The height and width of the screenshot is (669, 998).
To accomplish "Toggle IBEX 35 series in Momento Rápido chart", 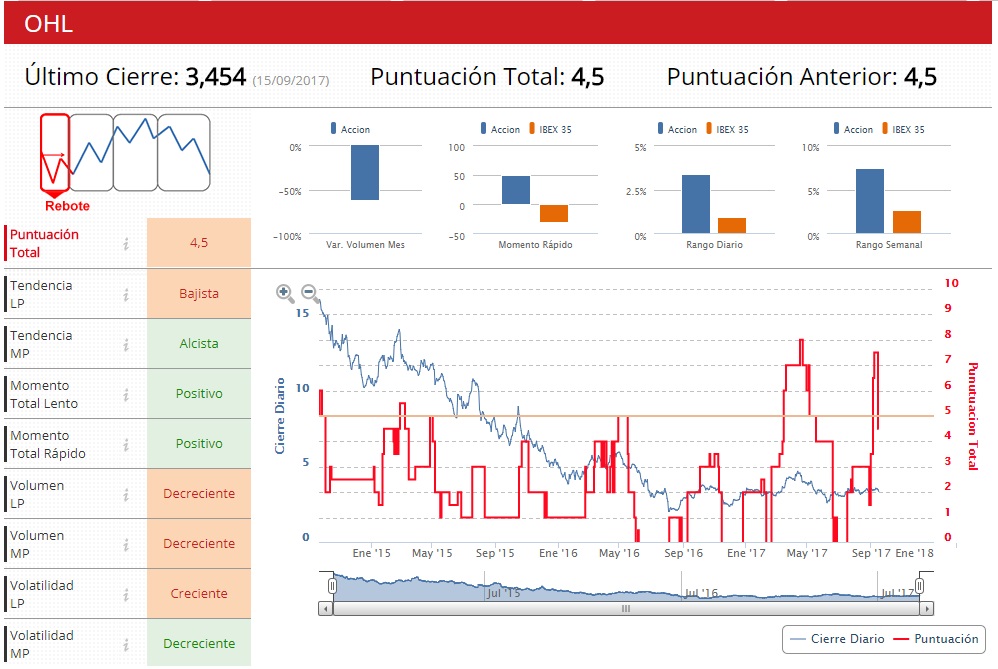I will coord(550,129).
